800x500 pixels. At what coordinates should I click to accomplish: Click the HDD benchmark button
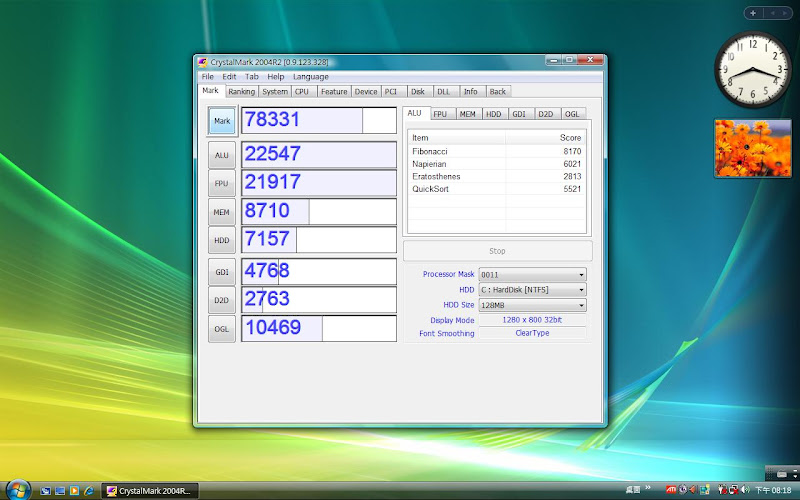(221, 240)
